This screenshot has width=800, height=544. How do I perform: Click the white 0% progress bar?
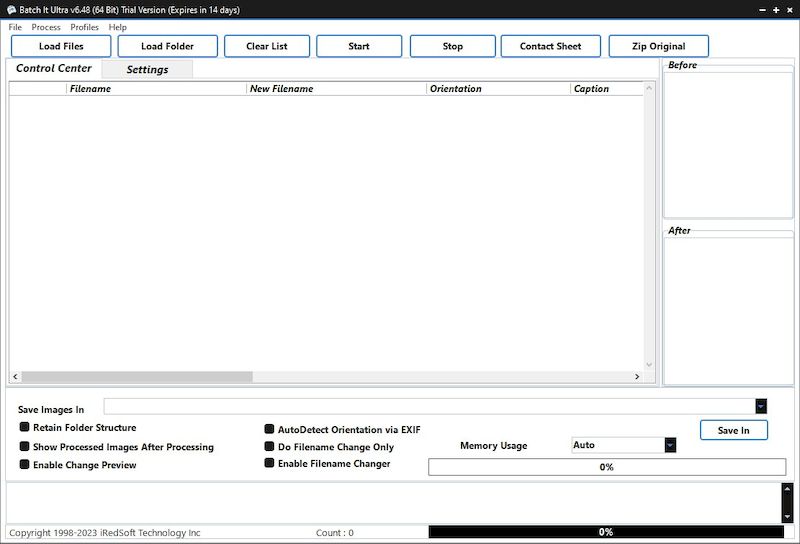pyautogui.click(x=607, y=467)
